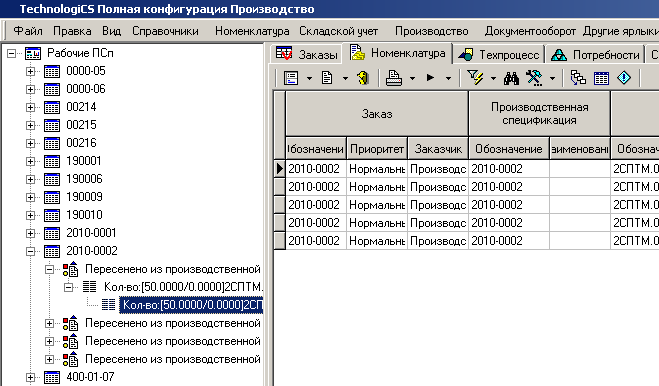Switch to the Потребности tab
This screenshot has height=386, width=659.
595,54
